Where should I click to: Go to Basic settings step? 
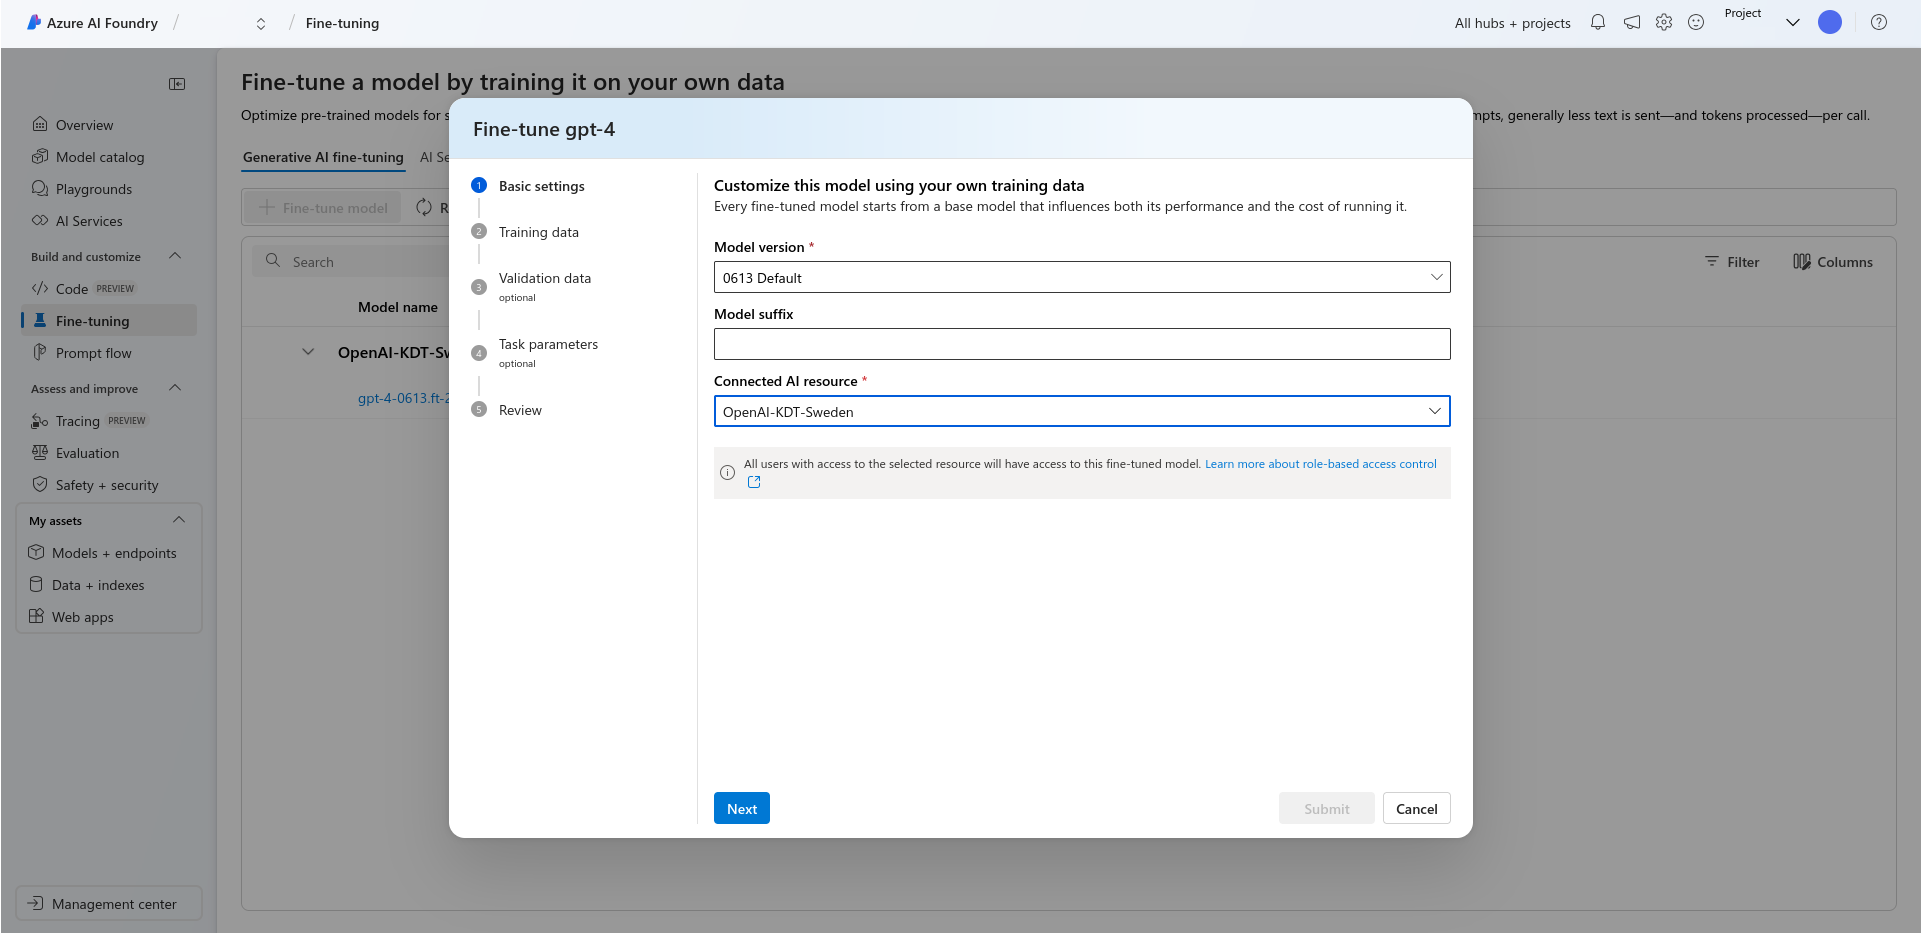541,186
